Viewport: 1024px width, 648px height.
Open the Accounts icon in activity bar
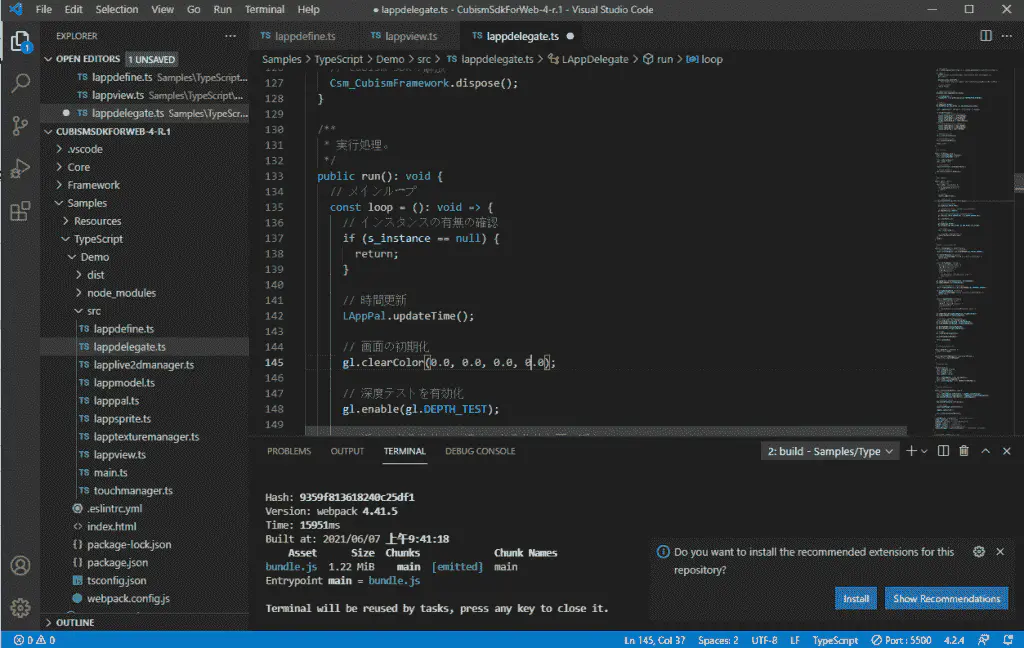20,565
